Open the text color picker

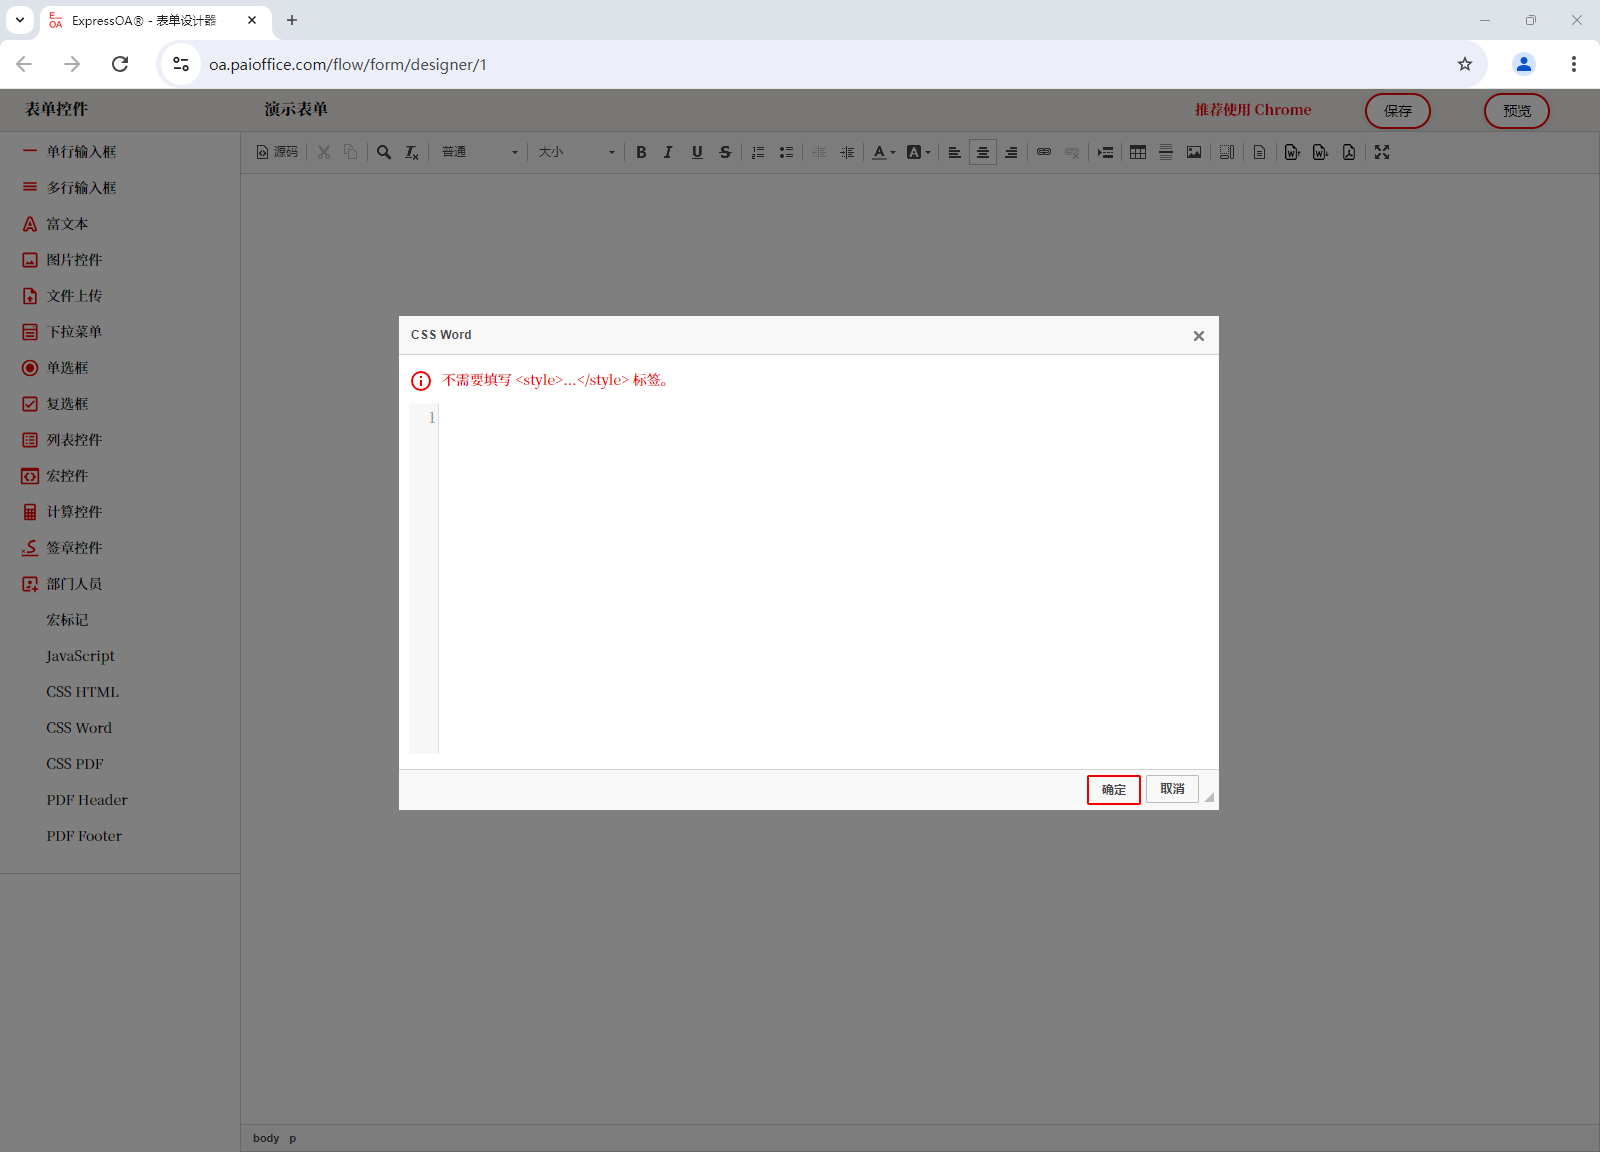(884, 152)
